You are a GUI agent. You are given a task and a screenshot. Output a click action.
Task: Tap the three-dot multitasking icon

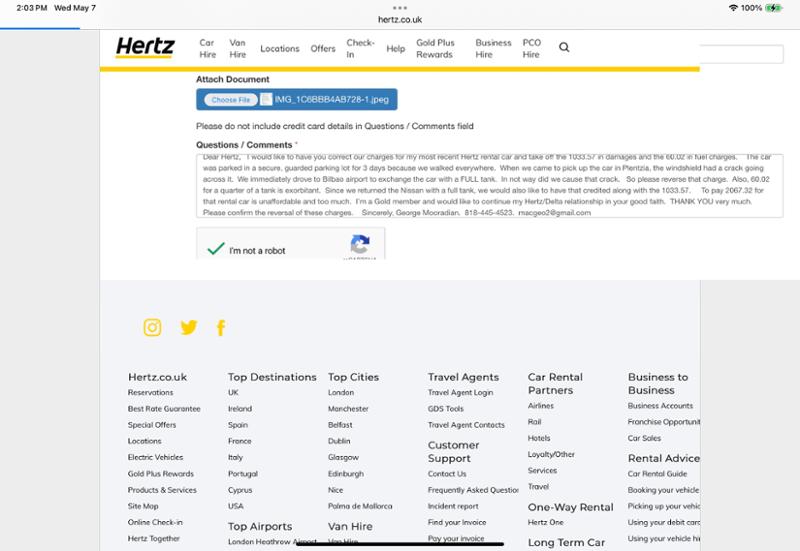(x=400, y=8)
